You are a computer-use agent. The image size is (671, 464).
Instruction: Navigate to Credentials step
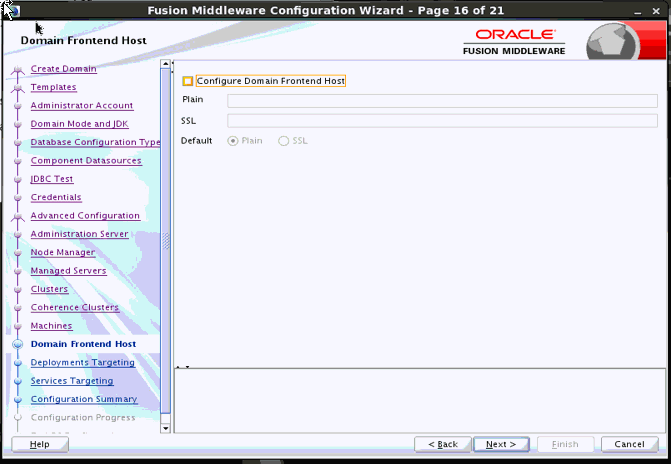pyautogui.click(x=56, y=198)
